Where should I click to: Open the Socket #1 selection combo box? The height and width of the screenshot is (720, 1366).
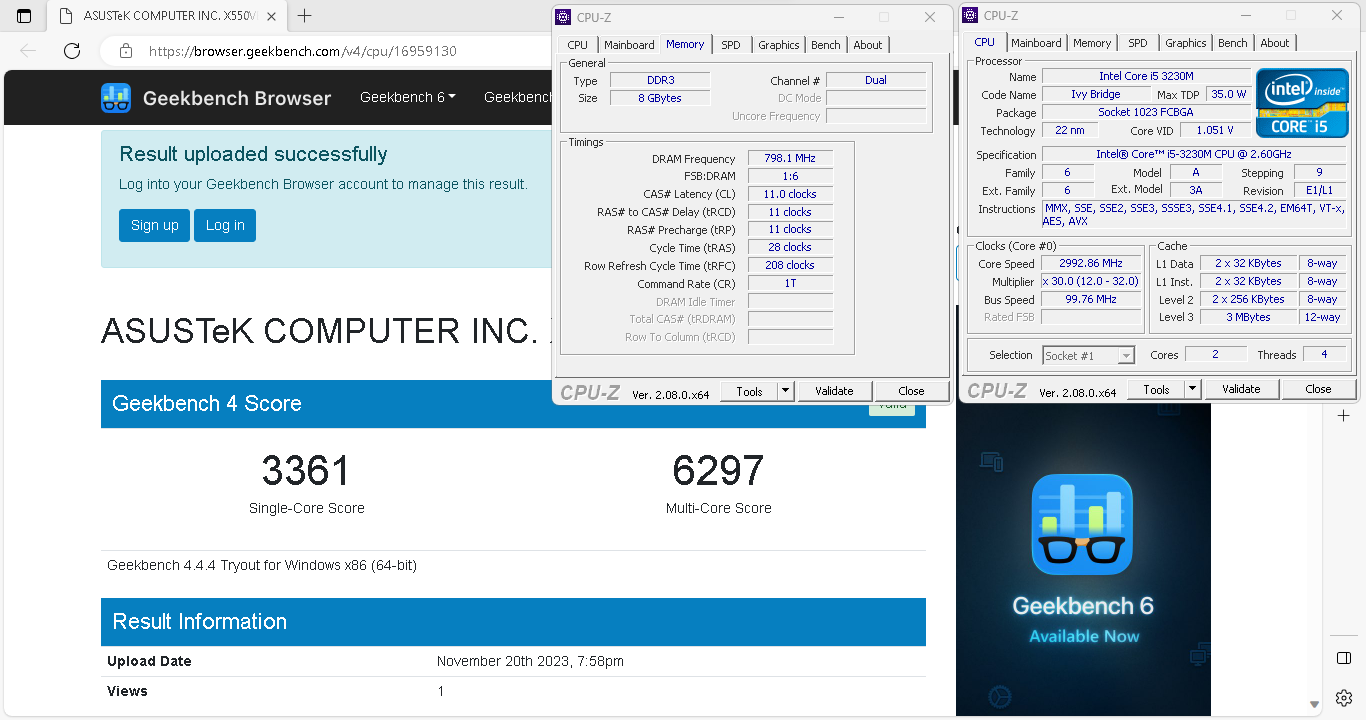1088,355
